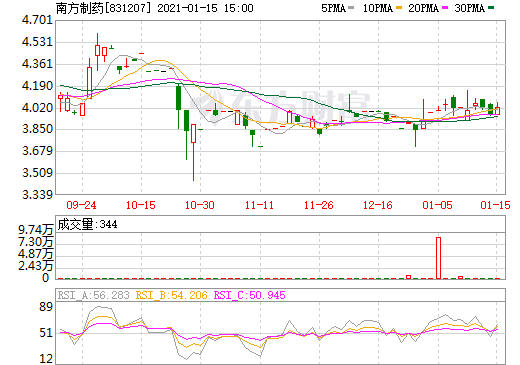This screenshot has height=365, width=520.
Task: Click the gray 5PMA legend color marker
Action: pyautogui.click(x=351, y=8)
